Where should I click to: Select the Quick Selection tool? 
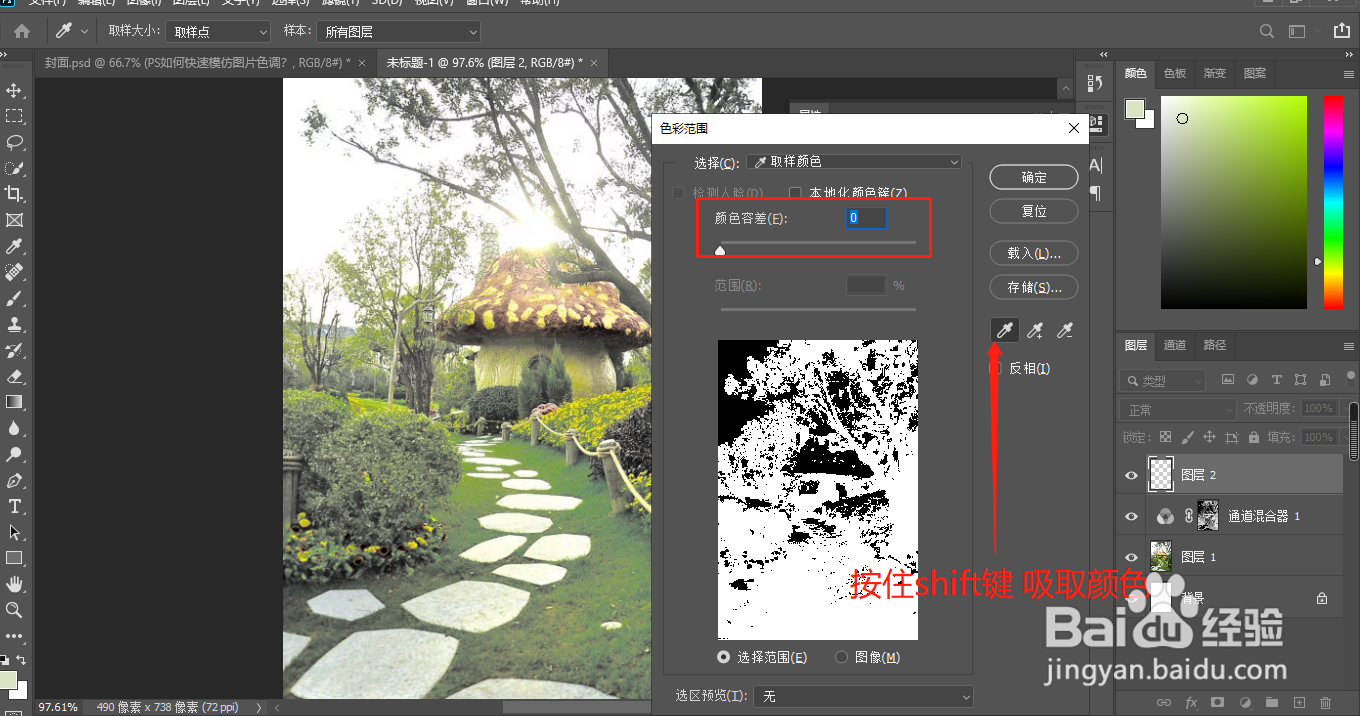click(x=14, y=168)
